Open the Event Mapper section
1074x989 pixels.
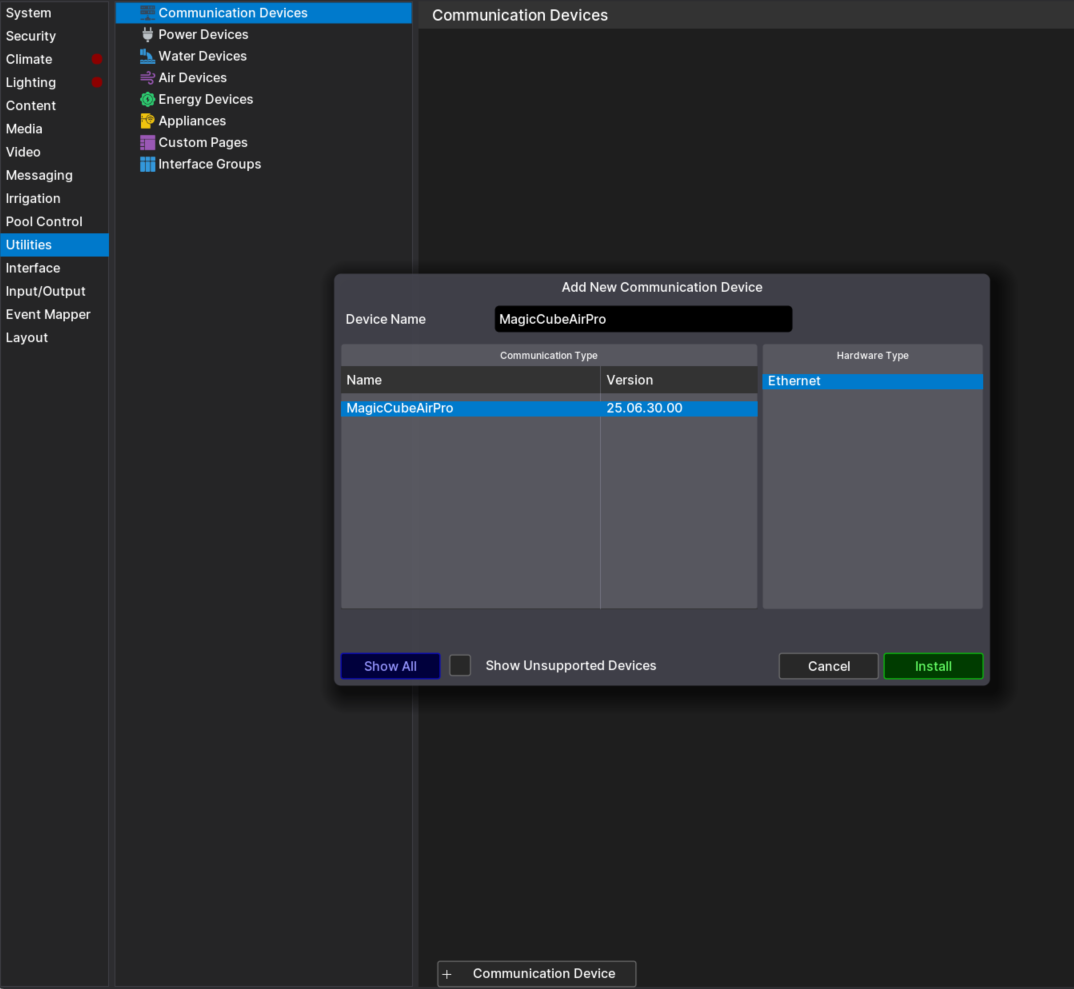(54, 314)
